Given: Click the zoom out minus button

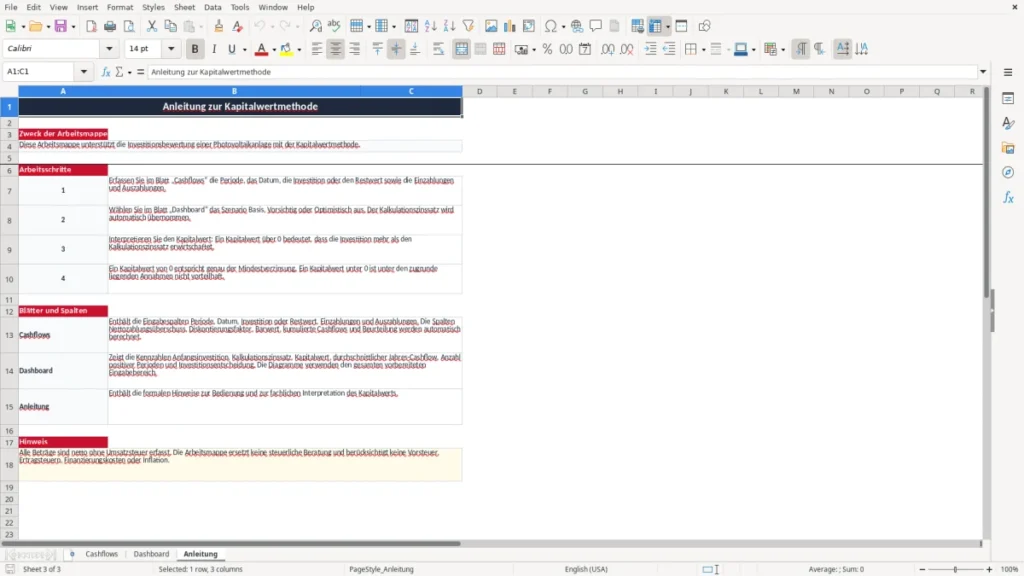Looking at the screenshot, I should (x=922, y=569).
